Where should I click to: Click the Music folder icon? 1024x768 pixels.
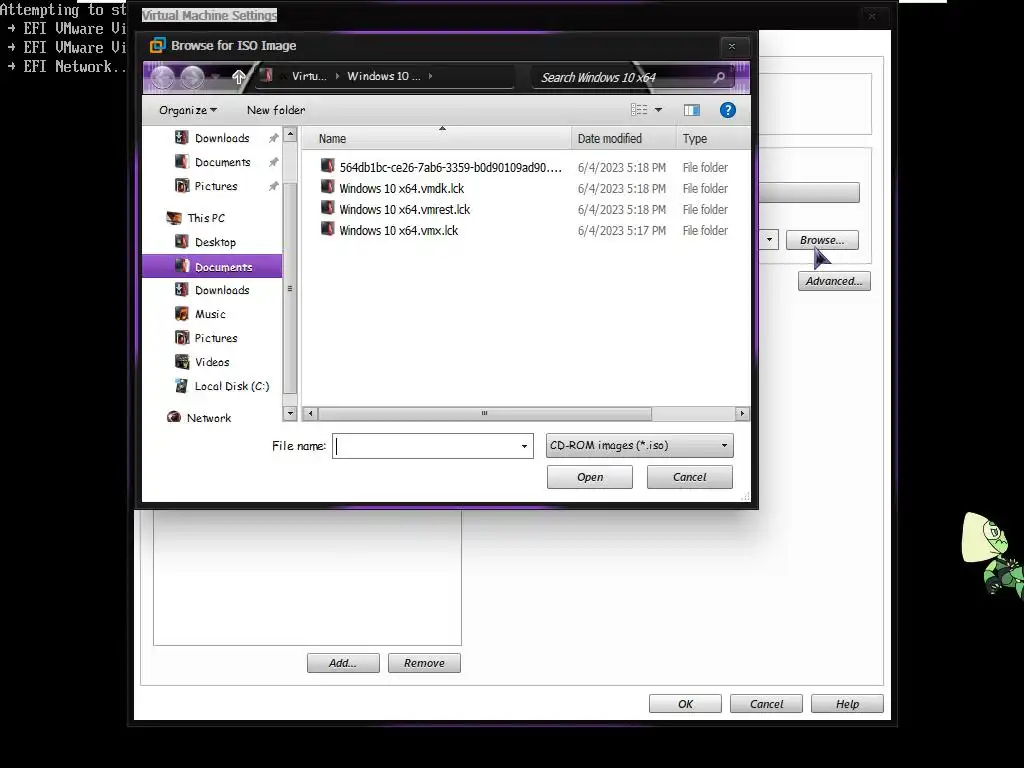click(182, 313)
